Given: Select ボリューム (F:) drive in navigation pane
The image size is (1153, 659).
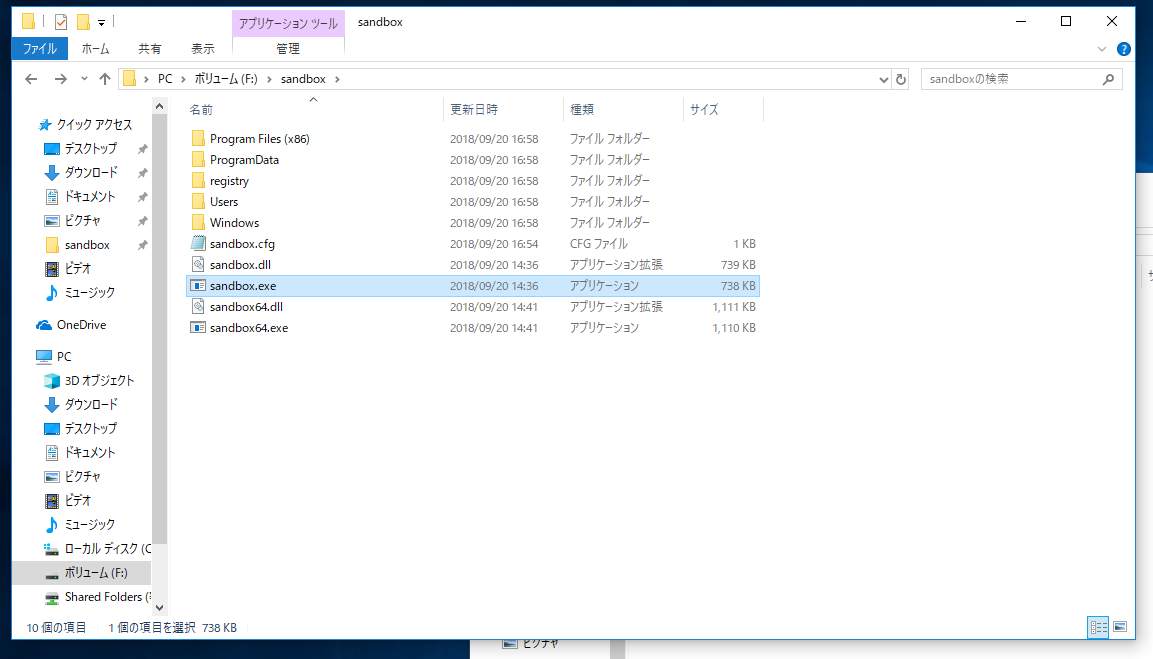Looking at the screenshot, I should tap(96, 573).
